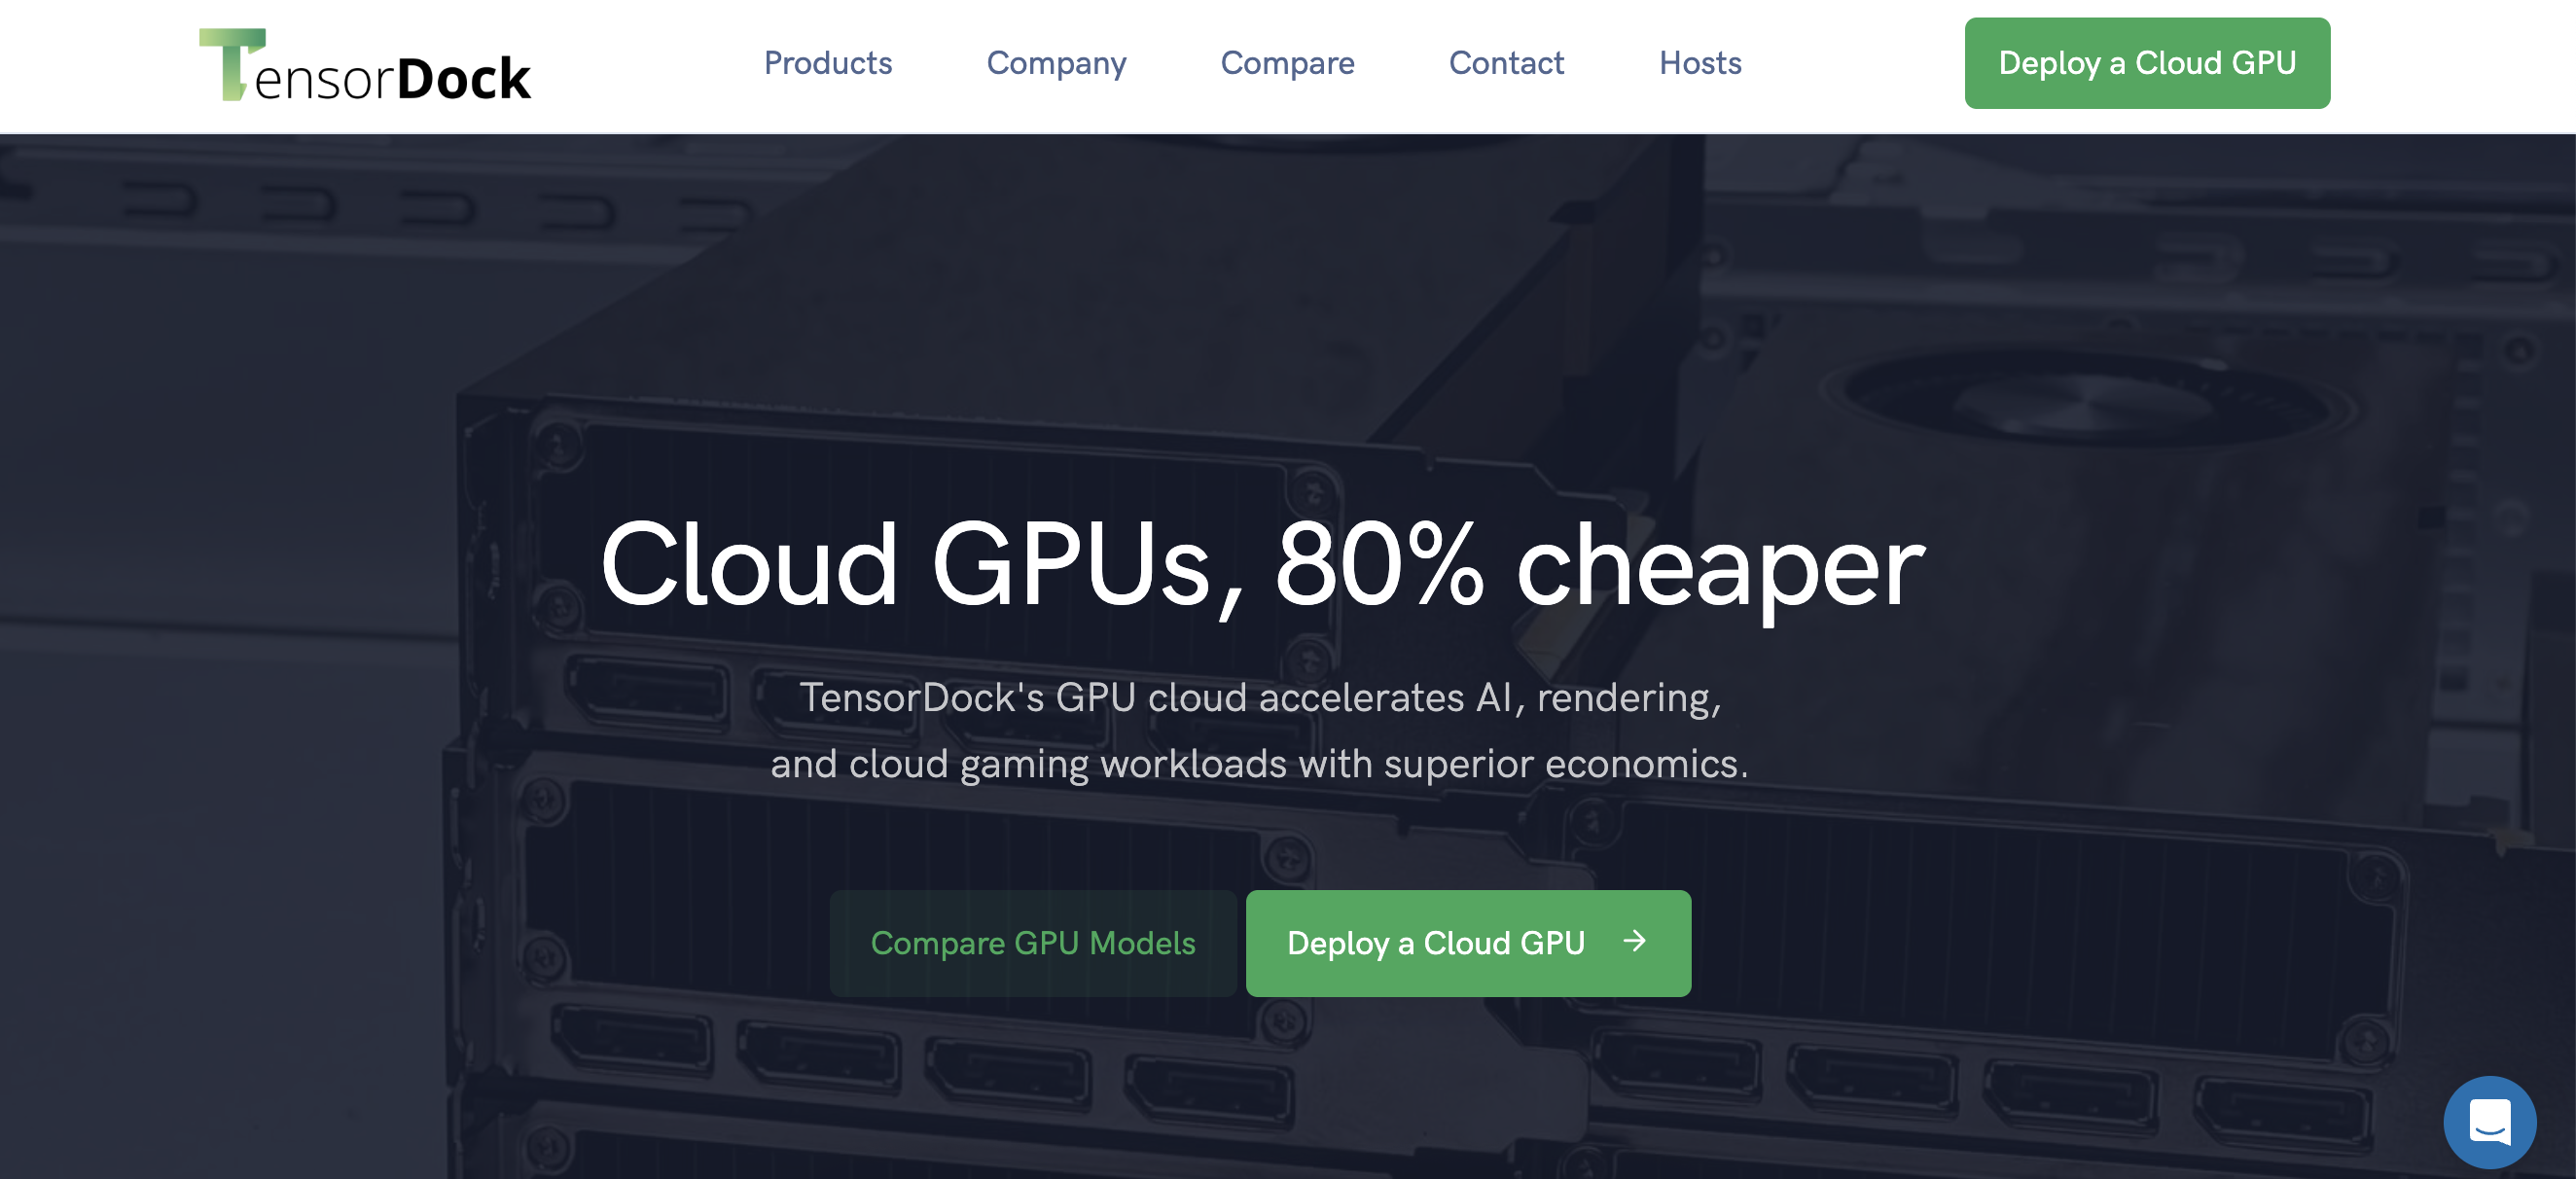Open the Company menu

tap(1056, 64)
